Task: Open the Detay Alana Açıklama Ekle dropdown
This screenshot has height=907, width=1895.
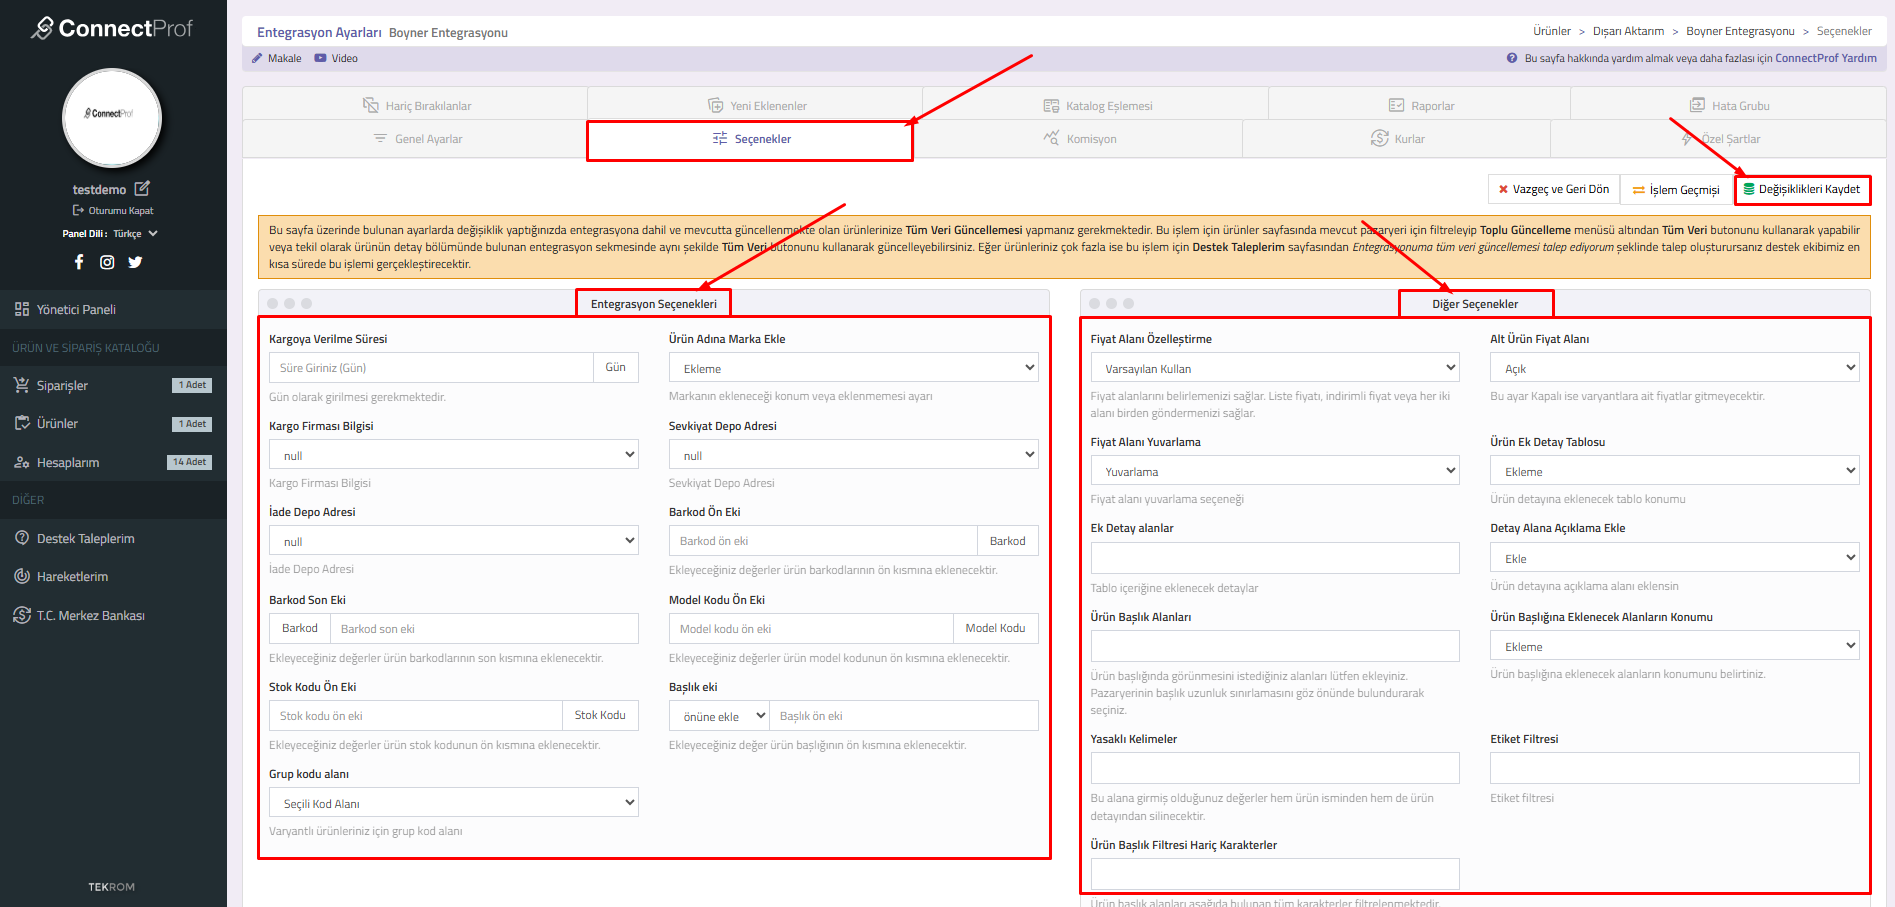Action: (1675, 558)
